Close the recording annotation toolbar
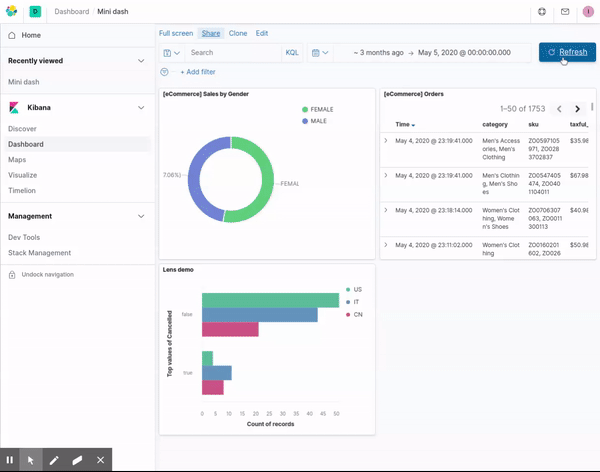This screenshot has width=600, height=472. click(x=100, y=460)
